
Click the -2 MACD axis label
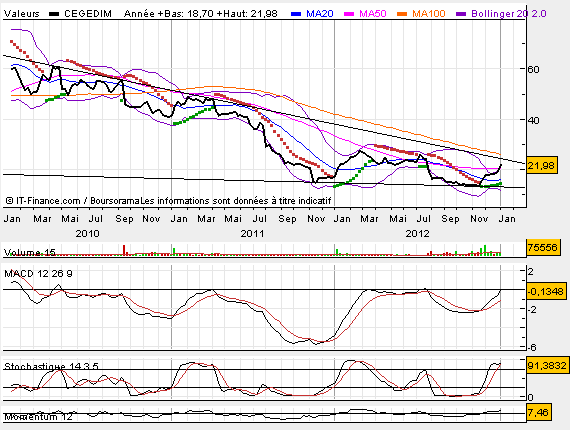coord(532,309)
